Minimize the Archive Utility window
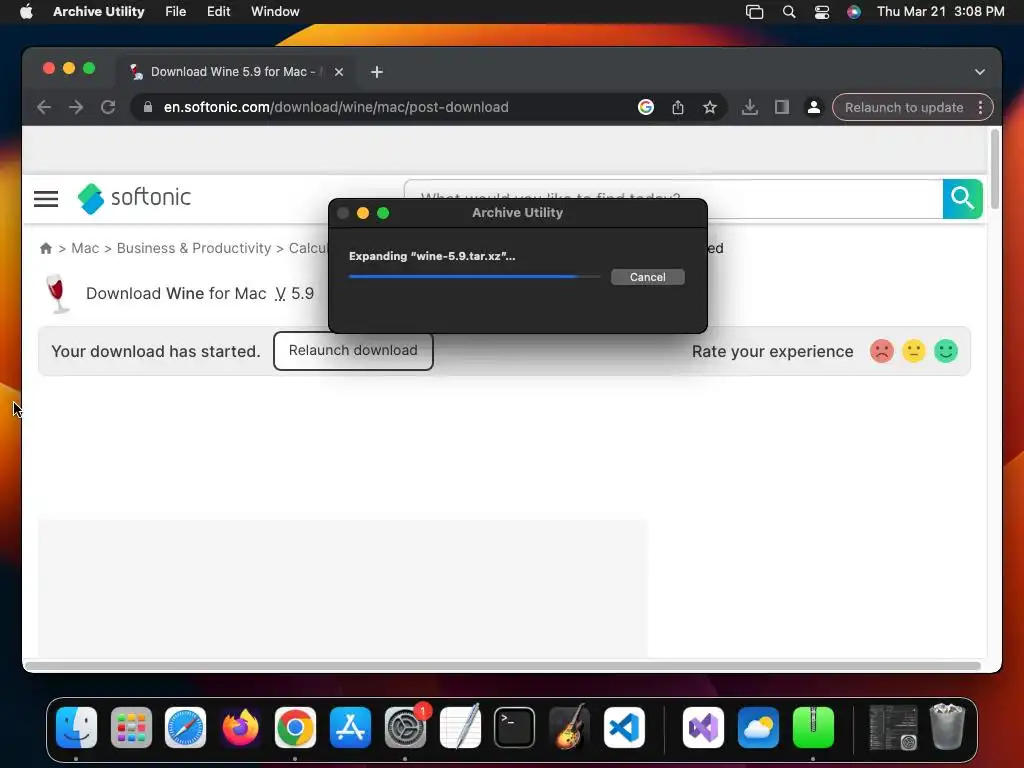The height and width of the screenshot is (768, 1024). tap(362, 213)
